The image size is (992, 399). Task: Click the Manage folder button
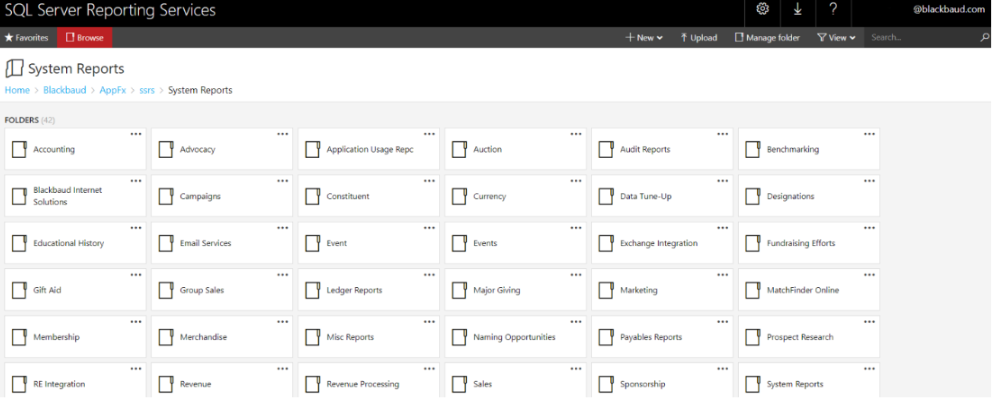767,37
